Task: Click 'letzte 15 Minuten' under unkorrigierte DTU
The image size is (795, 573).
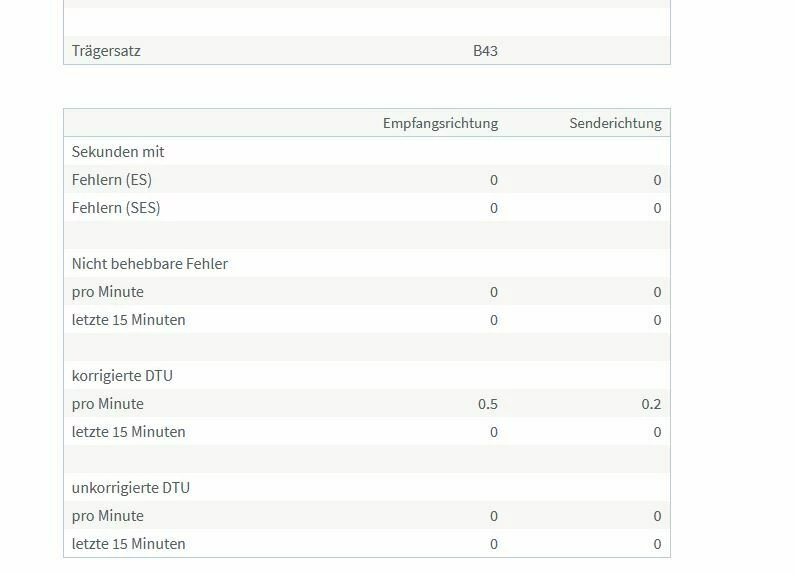Action: (x=129, y=544)
